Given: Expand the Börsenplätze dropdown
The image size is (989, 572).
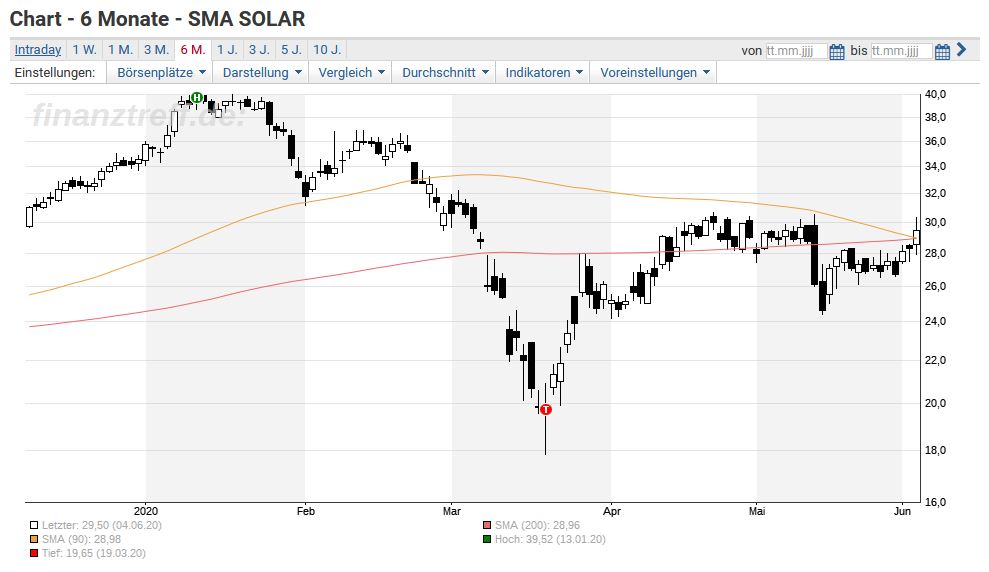Looking at the screenshot, I should coord(161,73).
